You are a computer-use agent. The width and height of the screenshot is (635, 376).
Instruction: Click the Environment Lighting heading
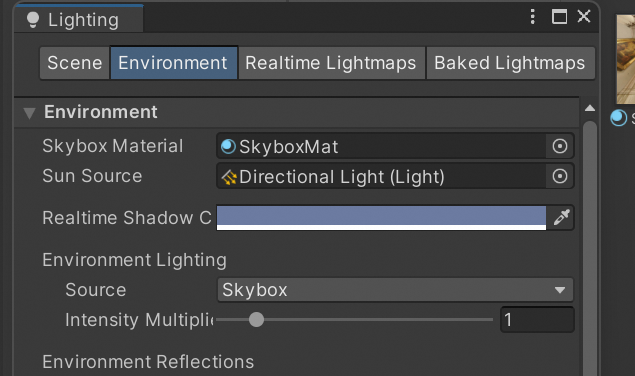(134, 260)
